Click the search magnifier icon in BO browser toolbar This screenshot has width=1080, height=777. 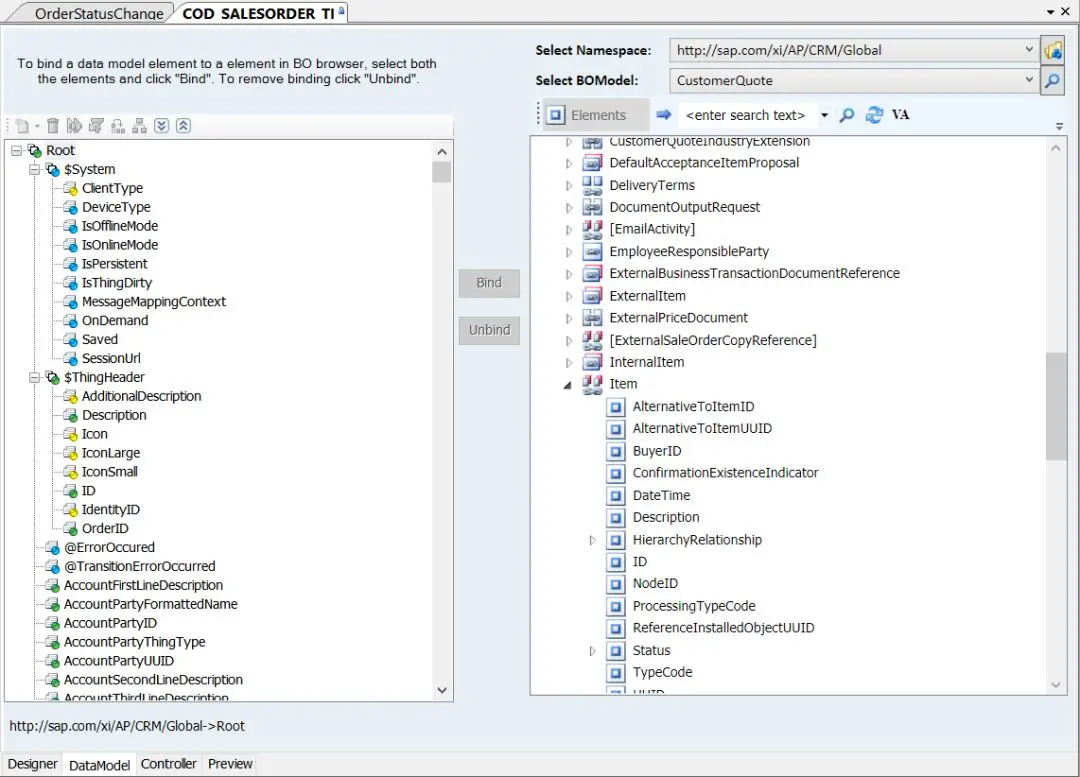coord(847,115)
